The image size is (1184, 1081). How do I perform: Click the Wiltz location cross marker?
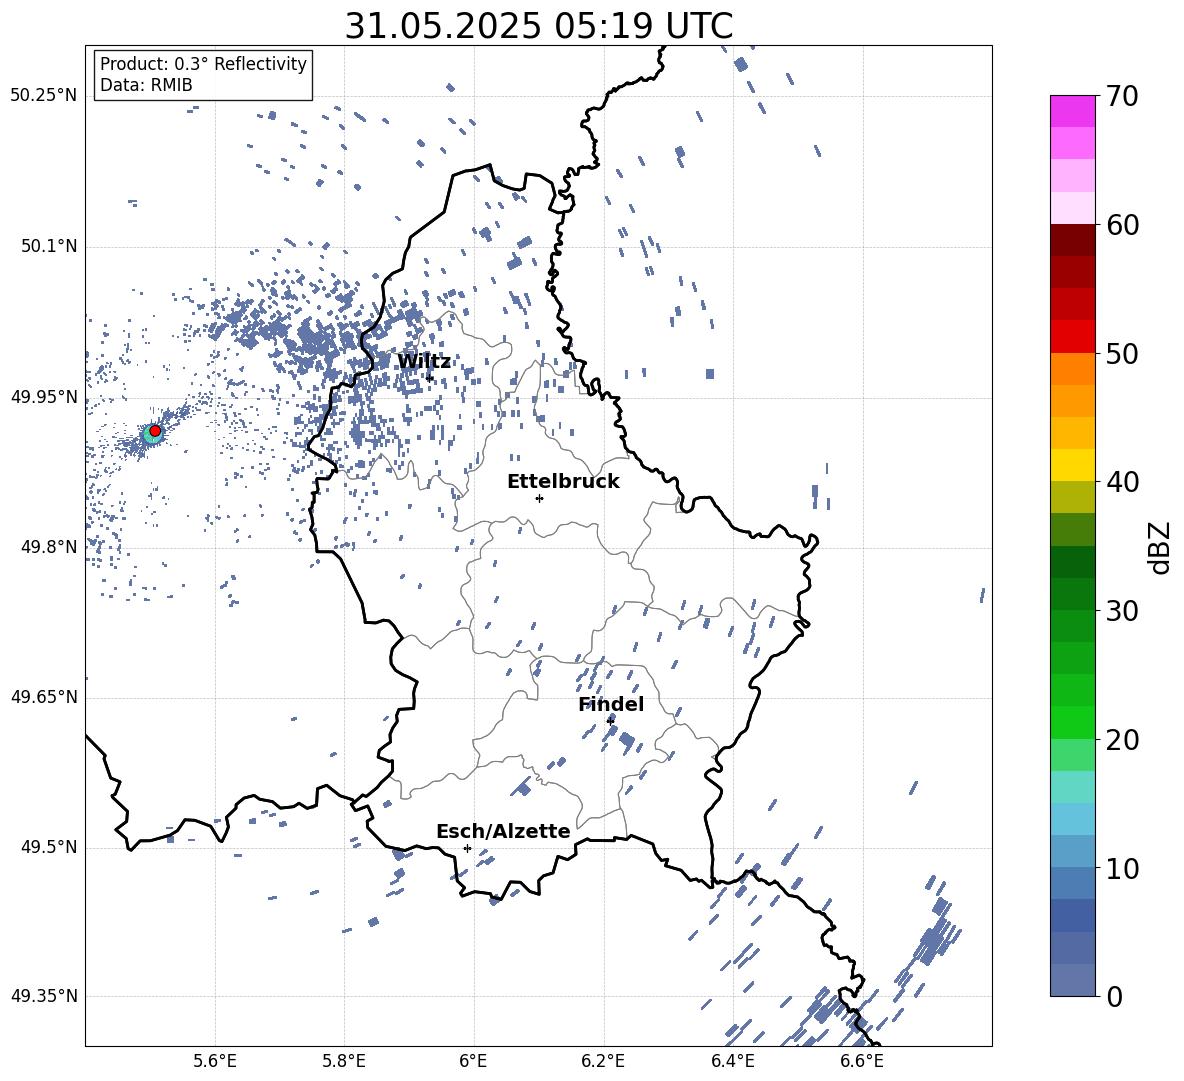pos(430,377)
